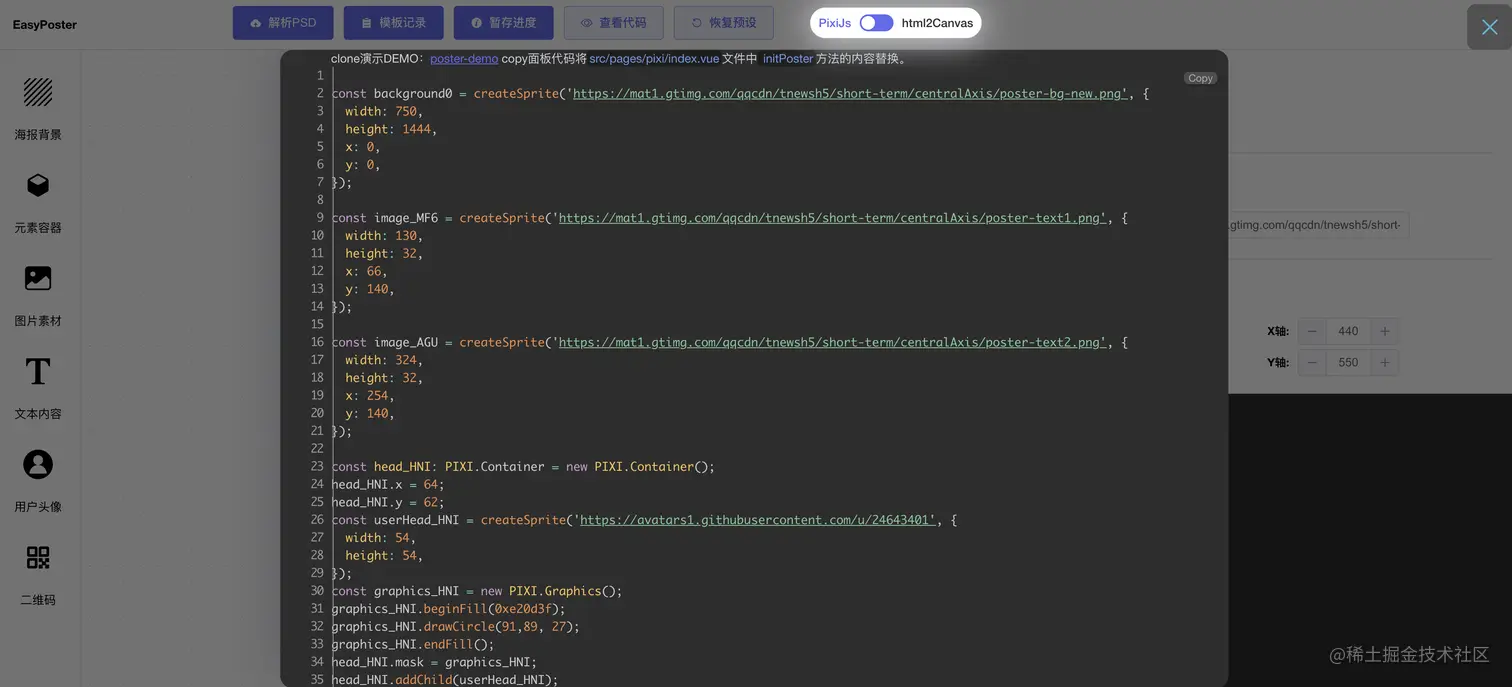Click the 恢复预设 restore preset button
Screen dimensions: 1512x687
tap(724, 23)
